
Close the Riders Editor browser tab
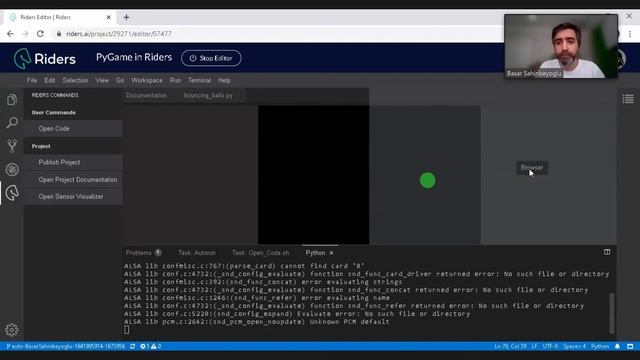point(109,17)
